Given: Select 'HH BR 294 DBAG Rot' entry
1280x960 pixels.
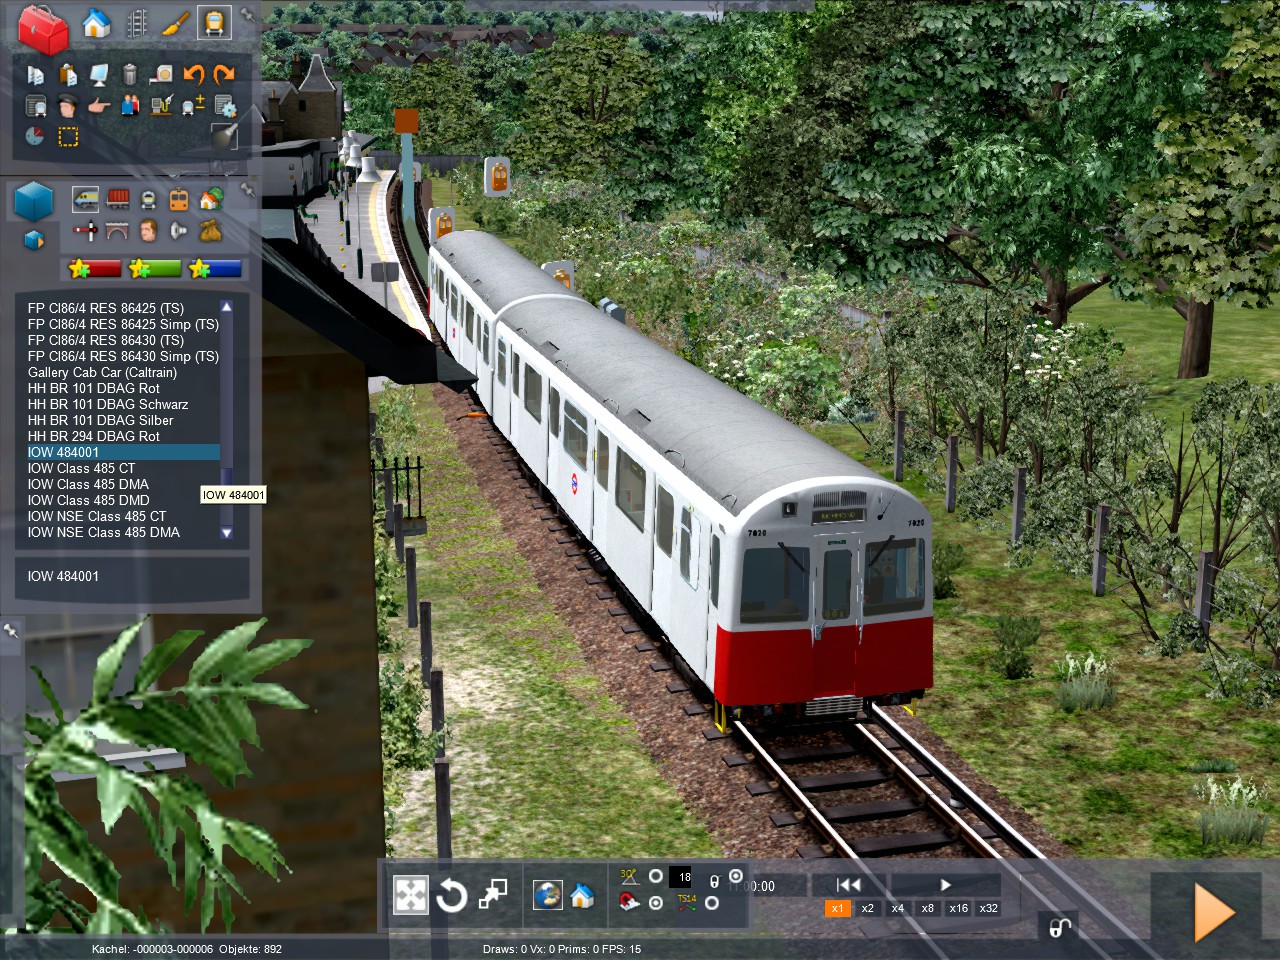Looking at the screenshot, I should pyautogui.click(x=94, y=436).
